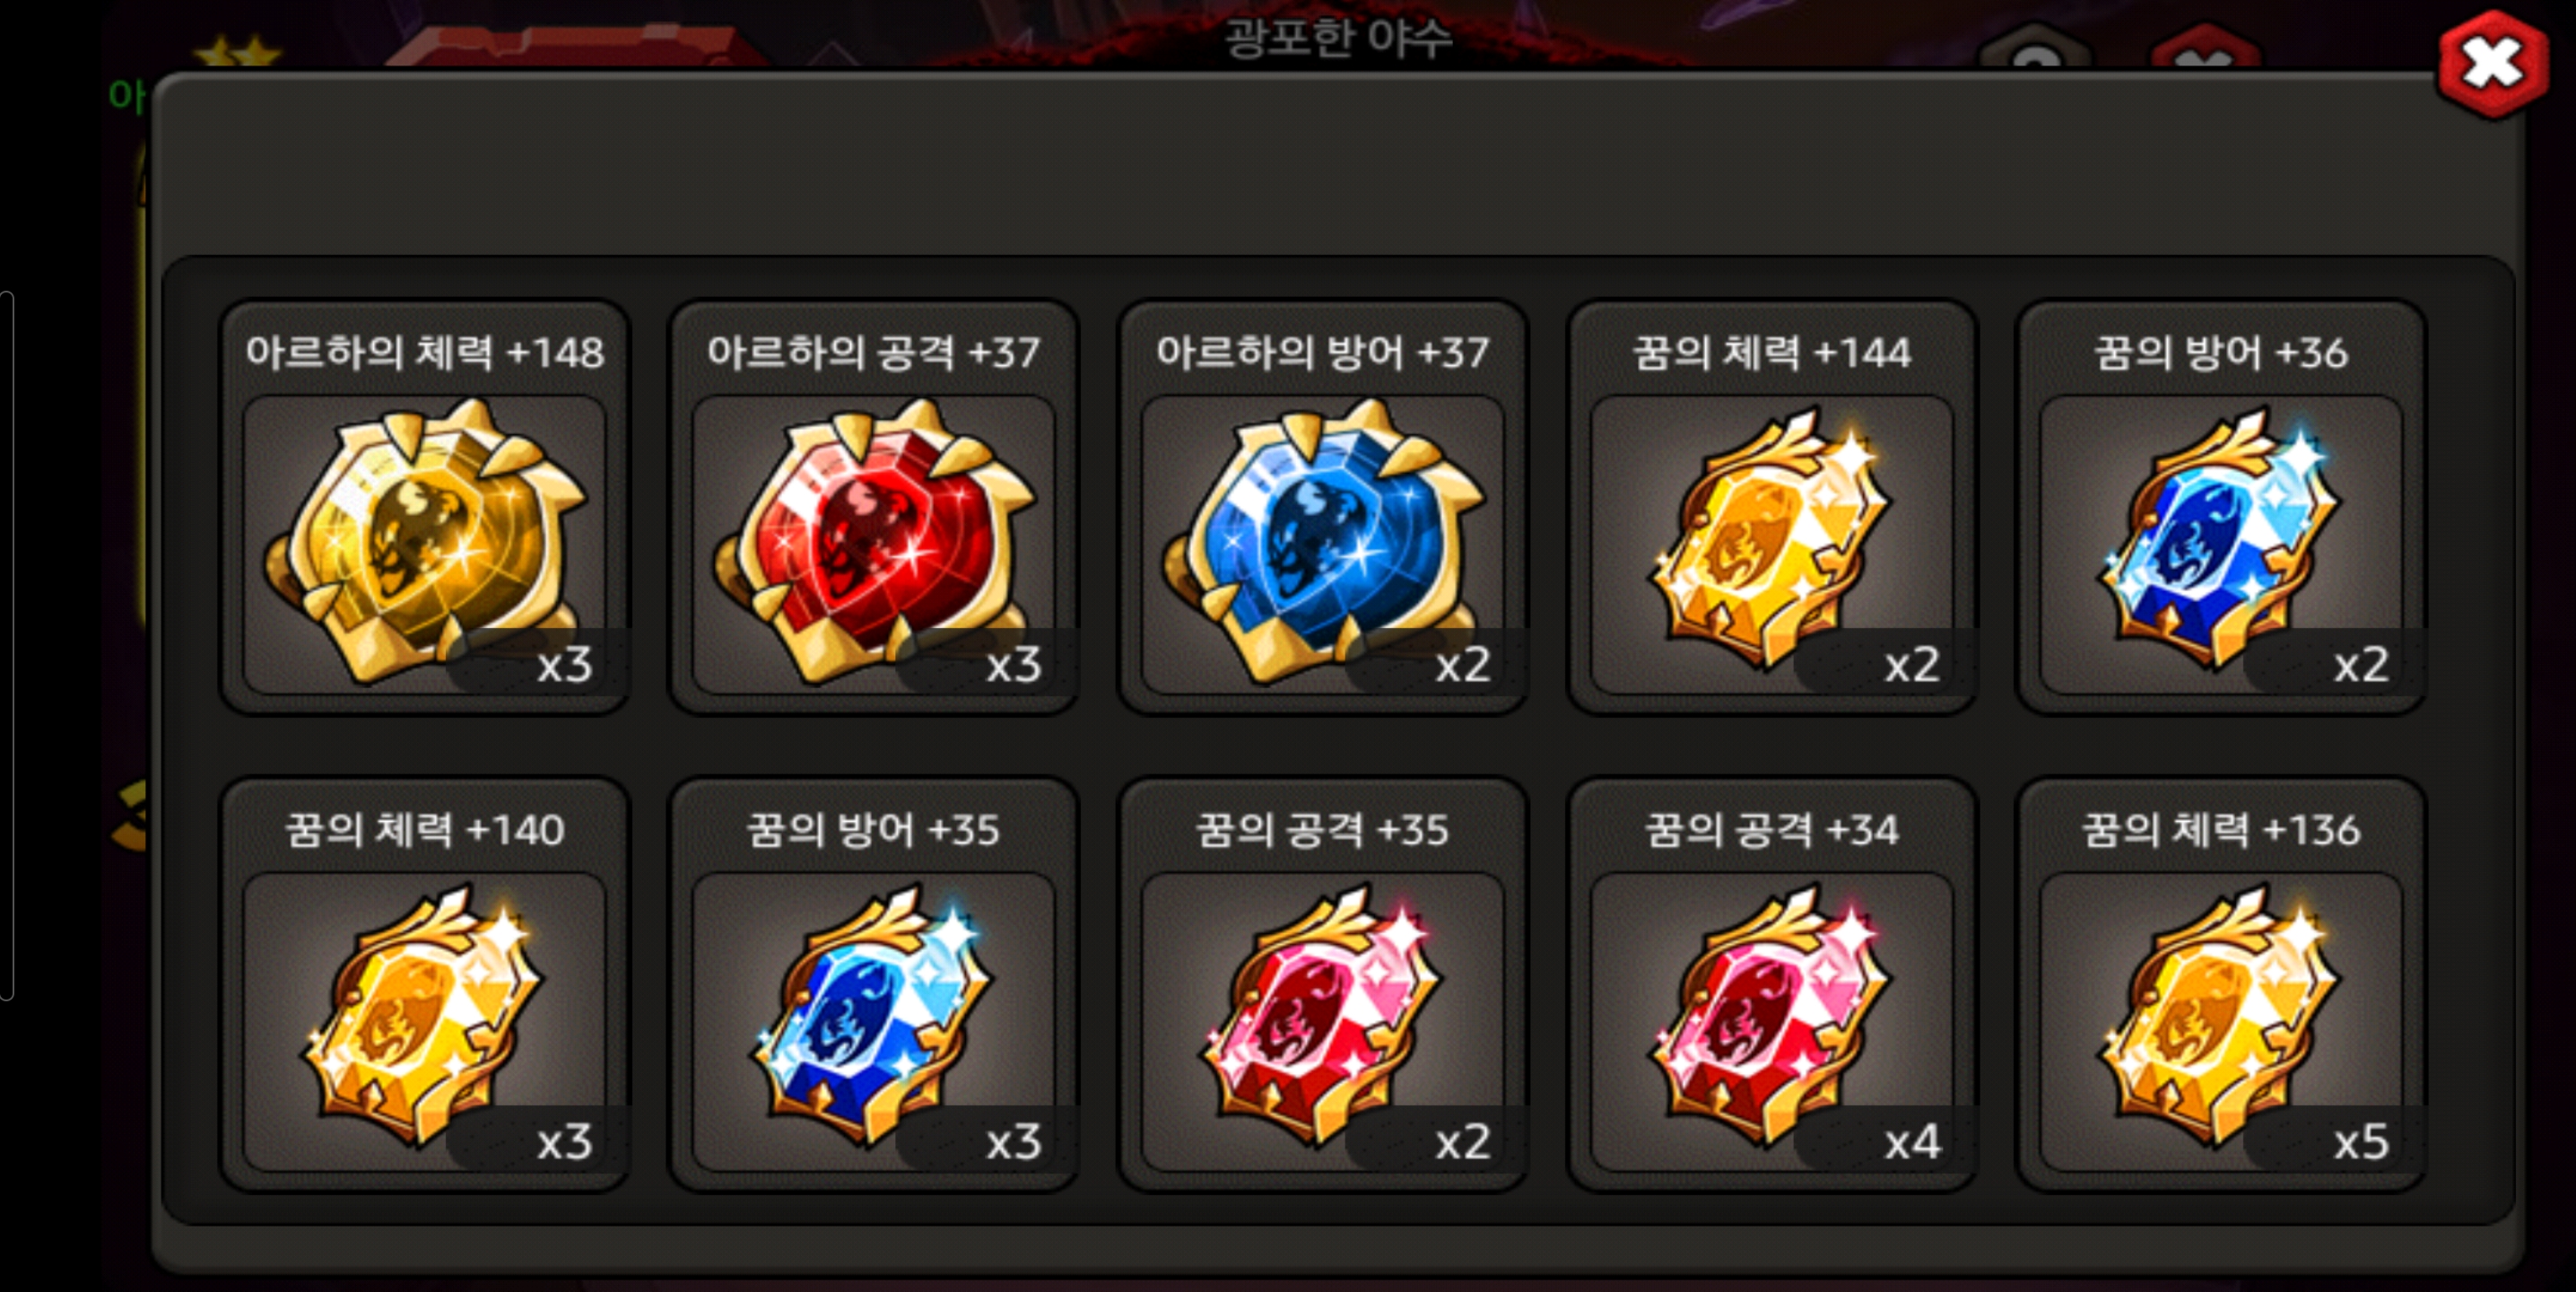Click the 아르하의 체력 +148 label

425,352
